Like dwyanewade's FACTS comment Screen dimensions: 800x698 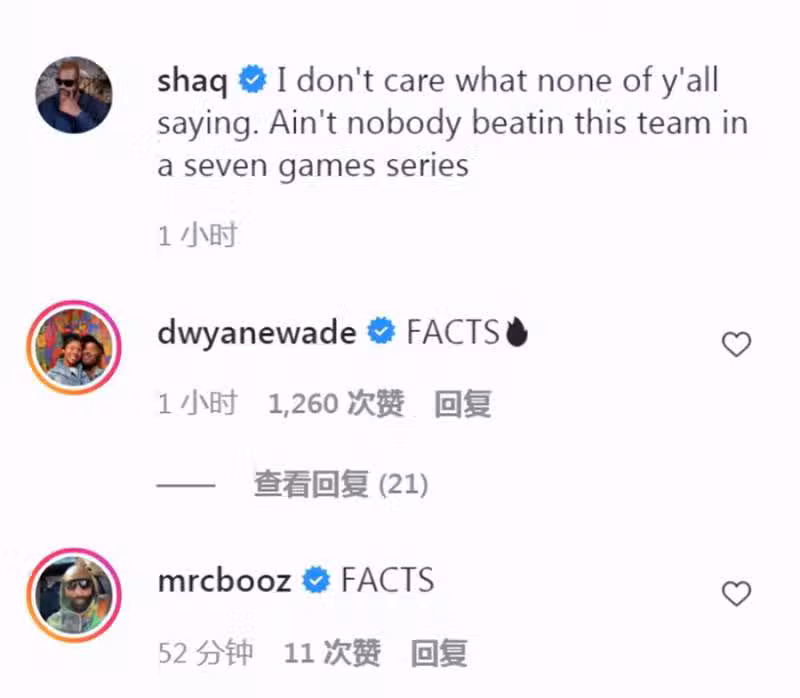pyautogui.click(x=736, y=344)
